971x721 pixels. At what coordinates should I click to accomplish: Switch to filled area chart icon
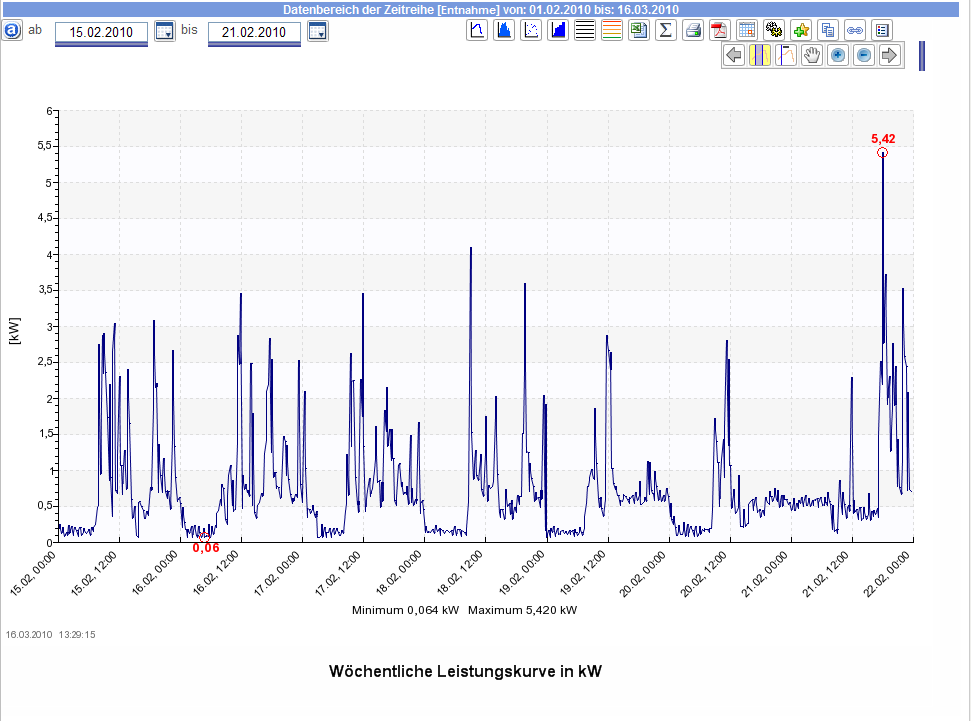click(505, 30)
